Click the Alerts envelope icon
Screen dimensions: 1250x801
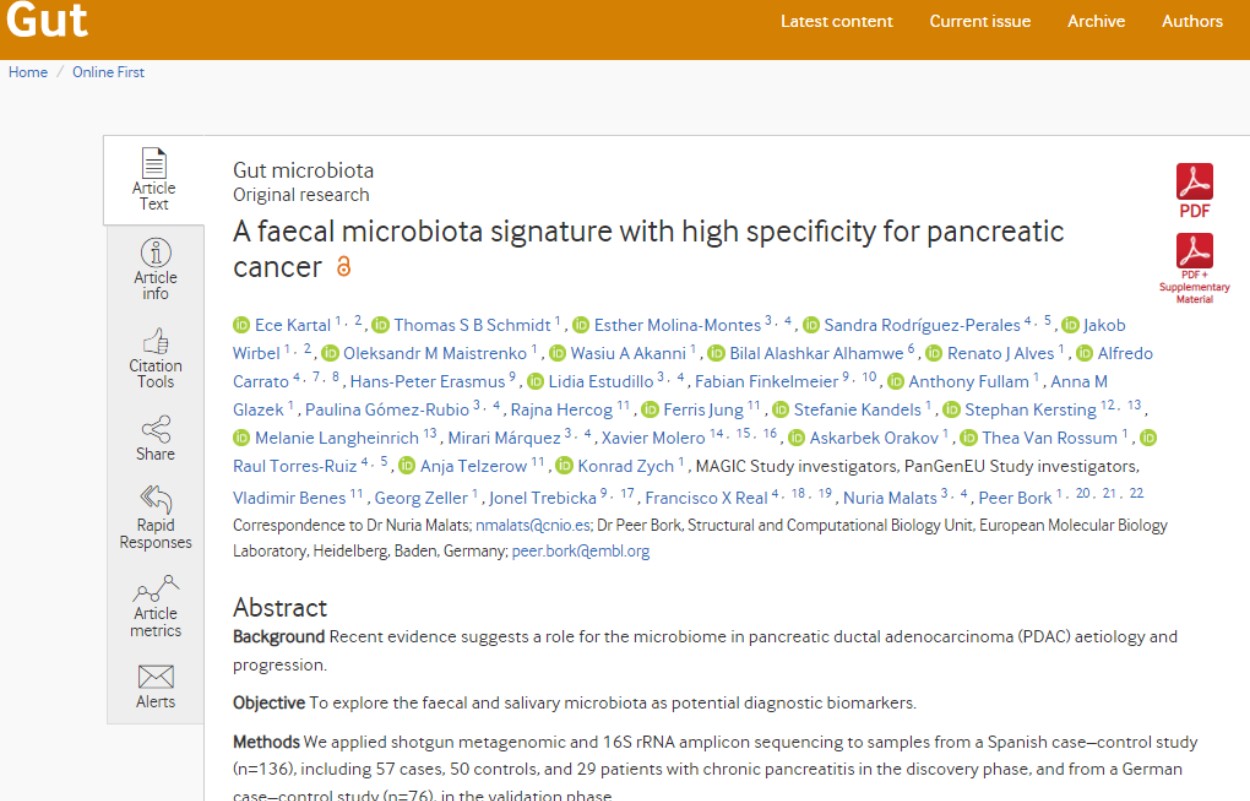(x=155, y=677)
